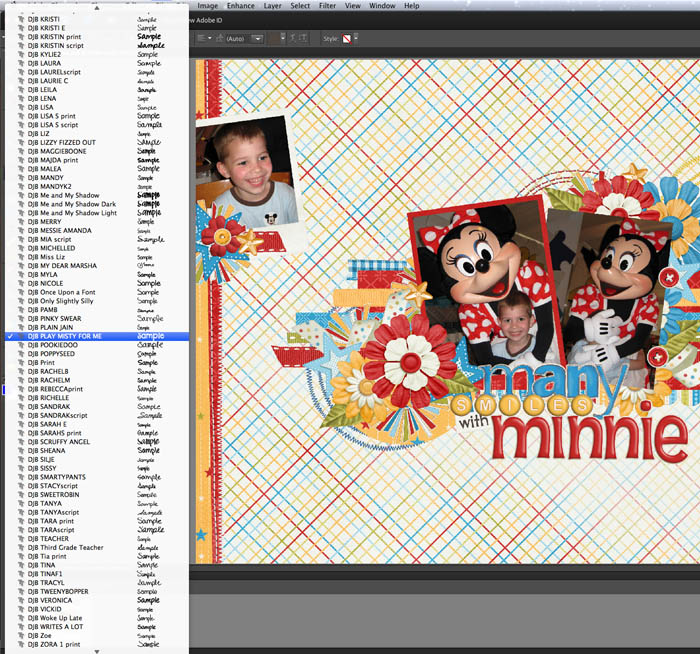
Task: Select the DJB Once Upon a Font entry
Action: [x=97, y=292]
